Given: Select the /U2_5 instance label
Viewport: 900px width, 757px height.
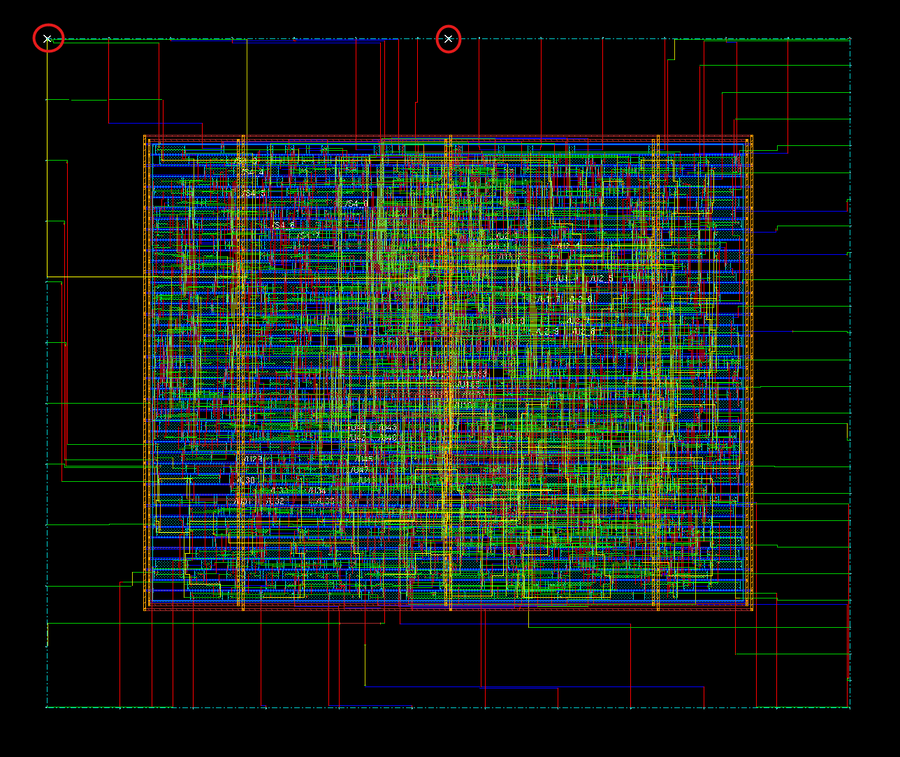Looking at the screenshot, I should point(602,278).
